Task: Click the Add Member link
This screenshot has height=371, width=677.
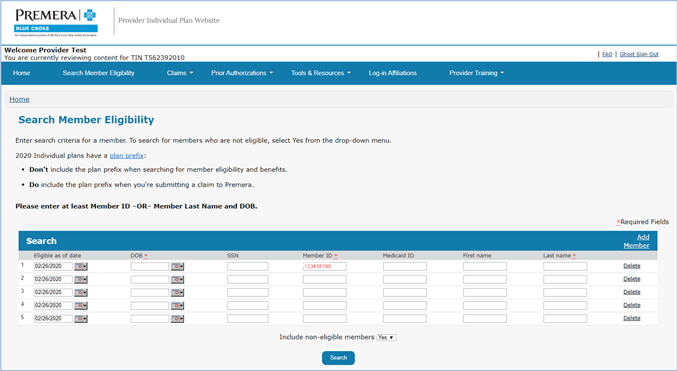Action: tap(636, 241)
